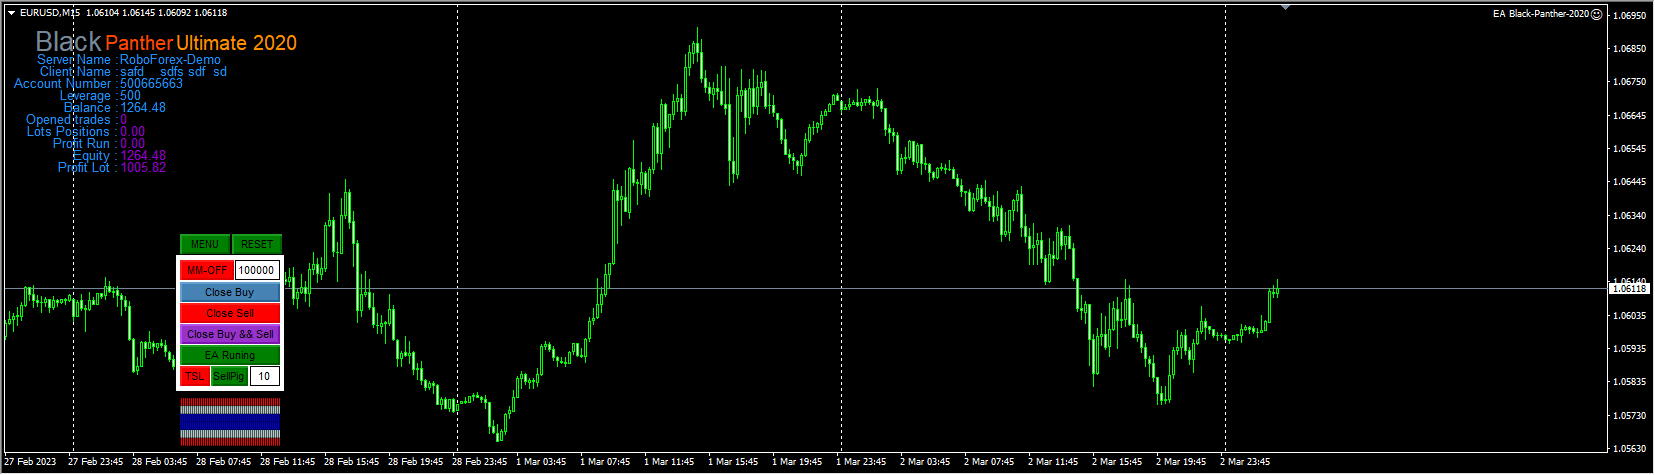Click the 1.06950 price scale label
Viewport: 1655px width, 475px height.
pyautogui.click(x=1630, y=16)
